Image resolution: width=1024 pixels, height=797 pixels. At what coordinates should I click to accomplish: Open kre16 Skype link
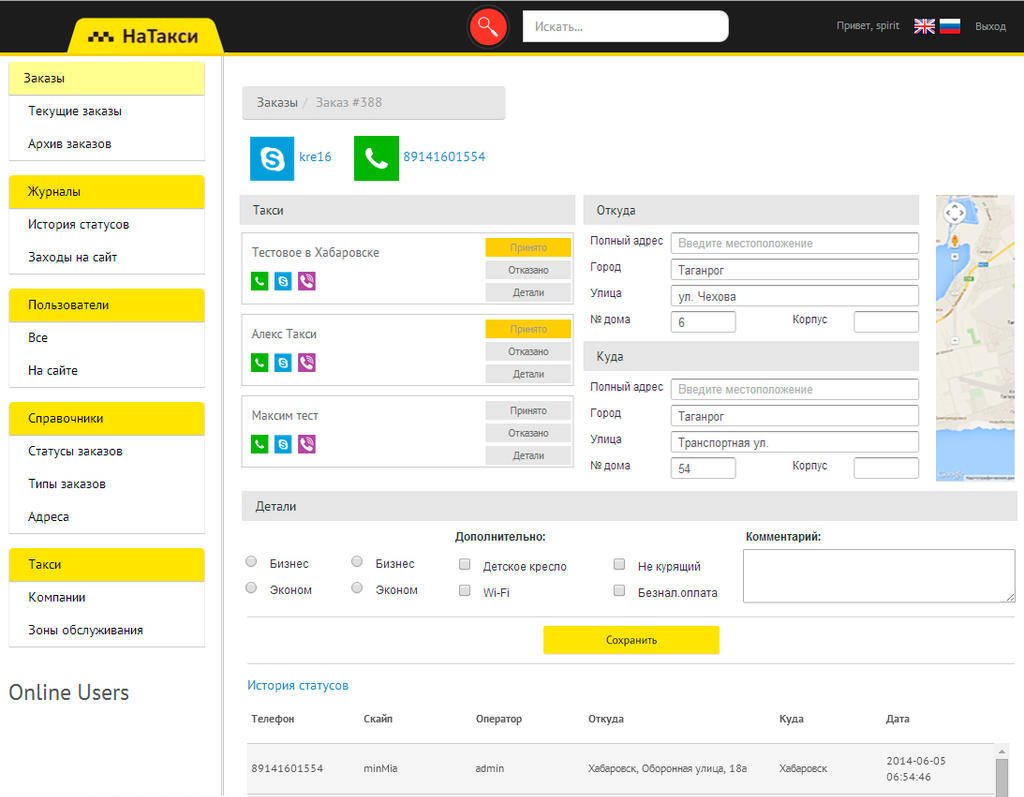pos(315,157)
